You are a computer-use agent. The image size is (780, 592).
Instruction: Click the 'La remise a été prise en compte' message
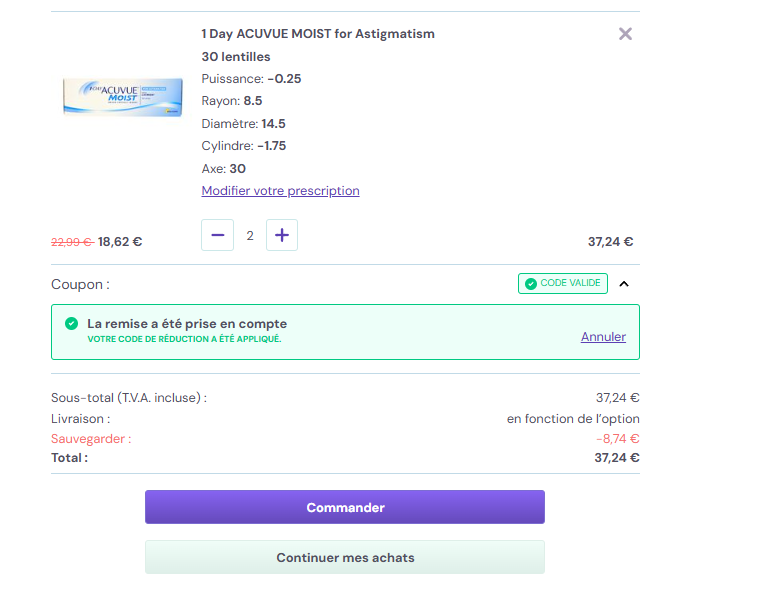[x=187, y=324]
